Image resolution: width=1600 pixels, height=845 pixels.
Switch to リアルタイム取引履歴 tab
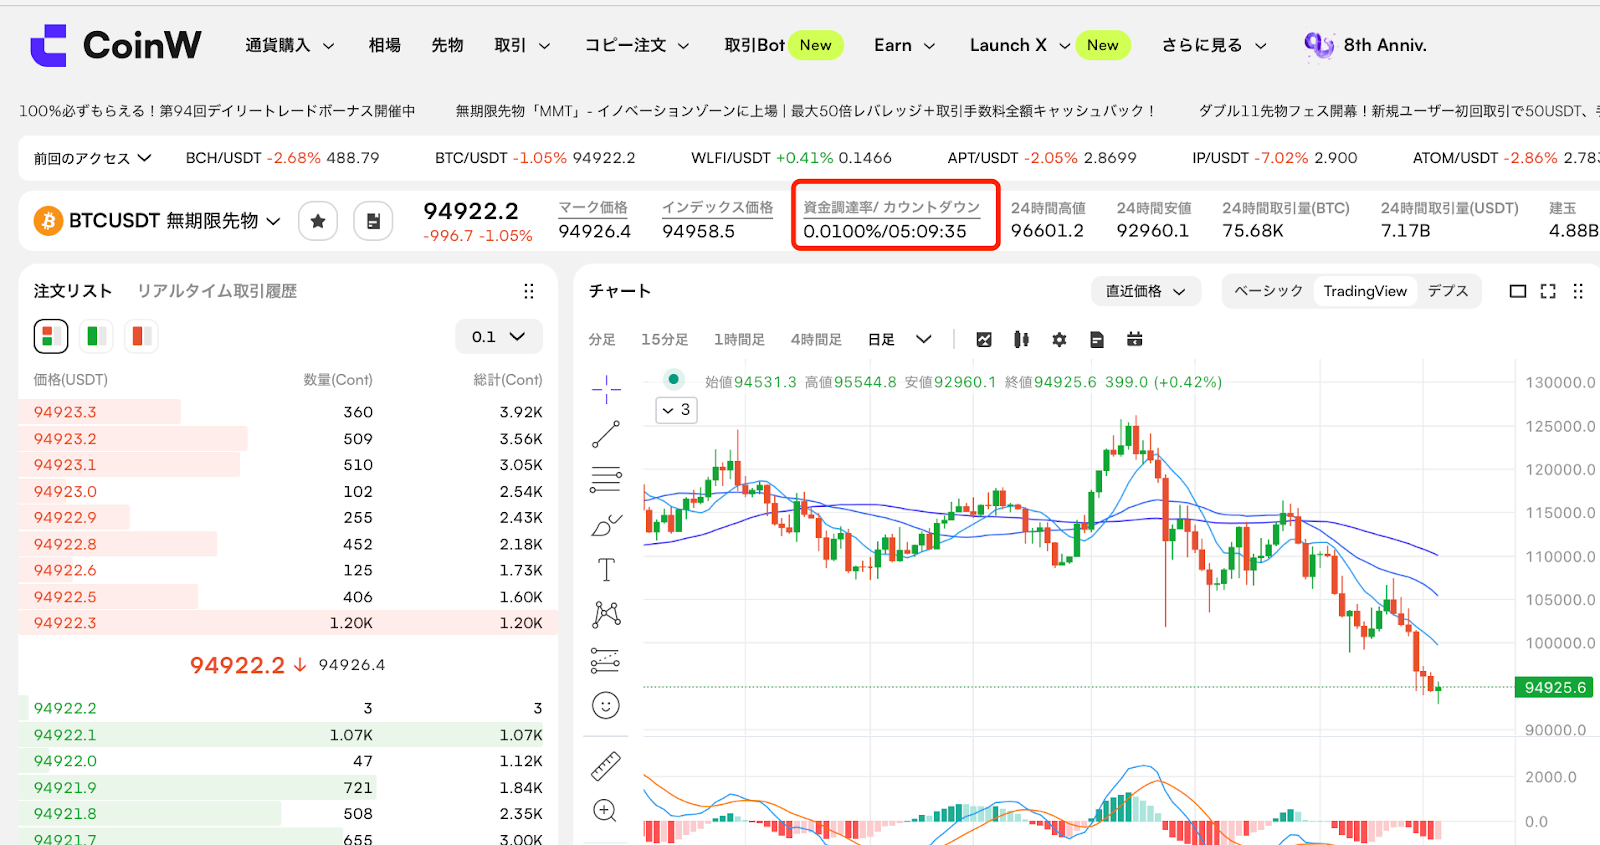(x=217, y=291)
